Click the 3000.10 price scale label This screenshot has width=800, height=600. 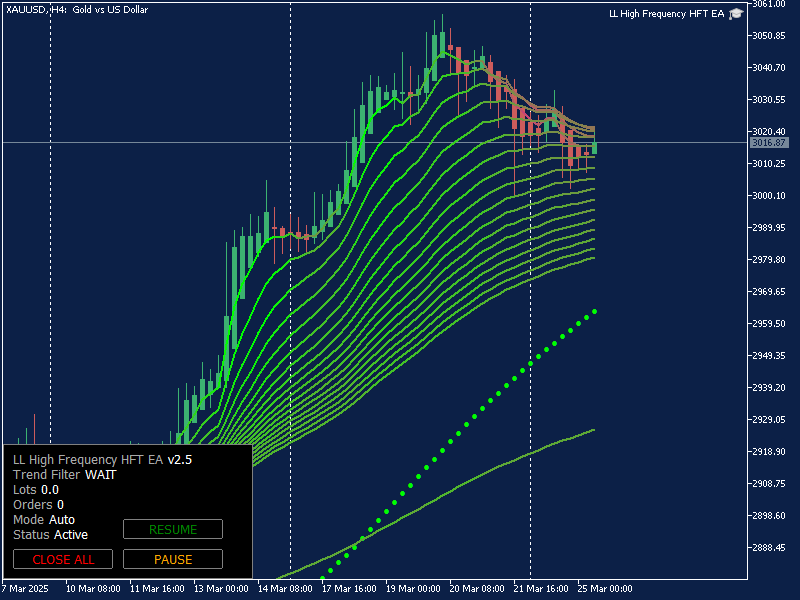(x=769, y=195)
